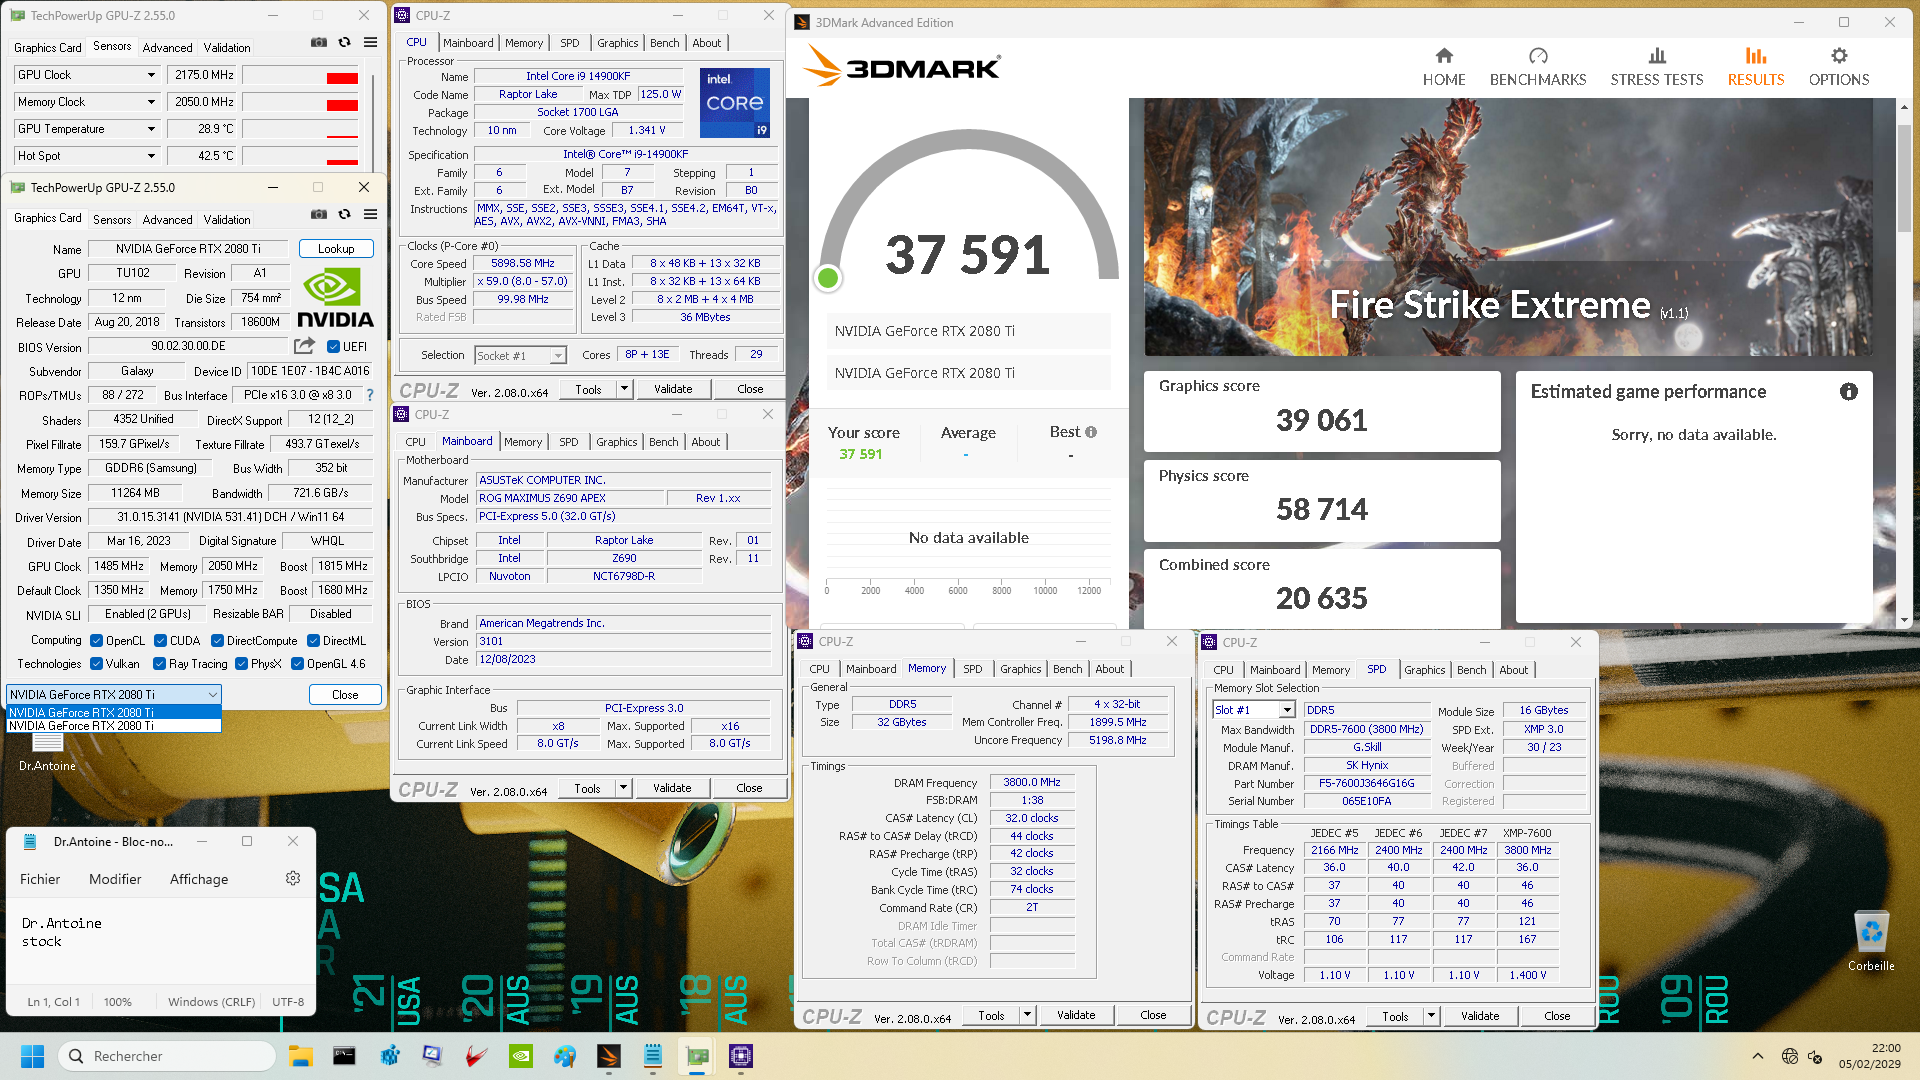
Task: Toggle the OpenCL checkbox
Action: pyautogui.click(x=97, y=641)
